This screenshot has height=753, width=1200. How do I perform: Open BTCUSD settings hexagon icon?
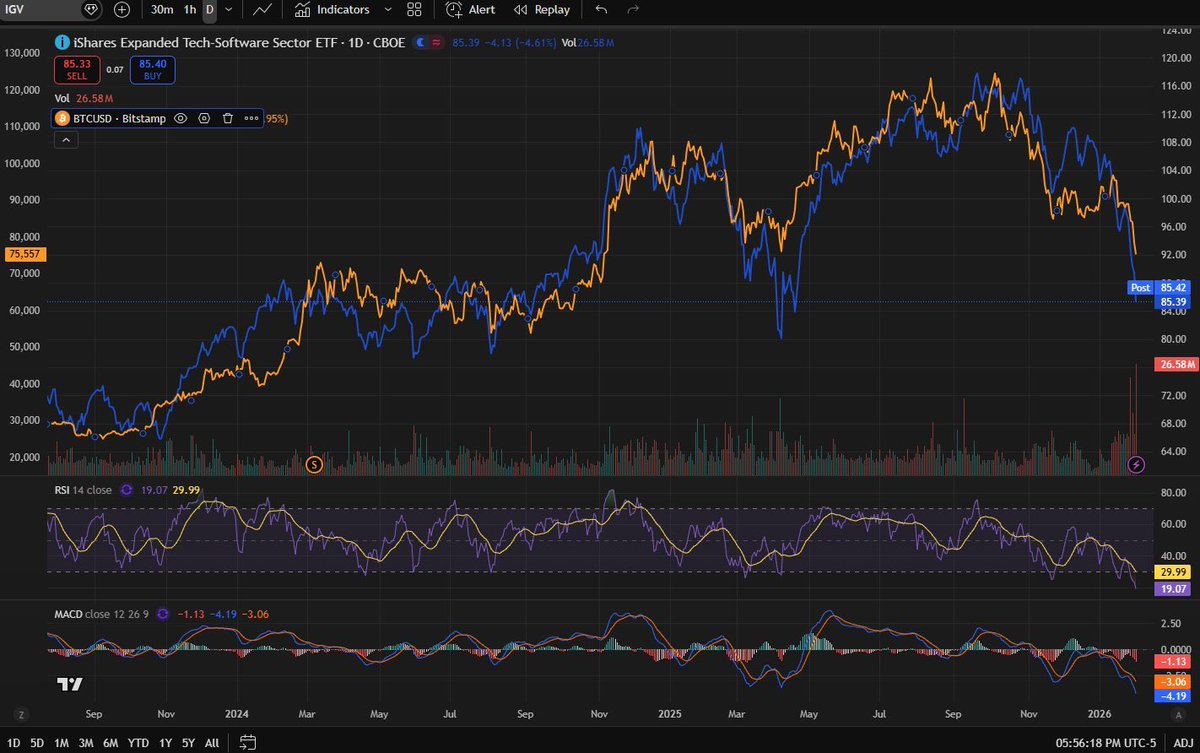point(204,118)
